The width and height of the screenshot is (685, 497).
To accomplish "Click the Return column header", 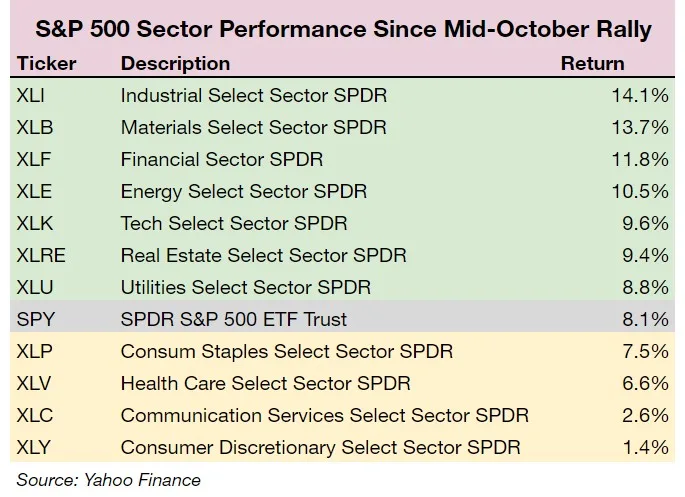I will click(x=592, y=63).
